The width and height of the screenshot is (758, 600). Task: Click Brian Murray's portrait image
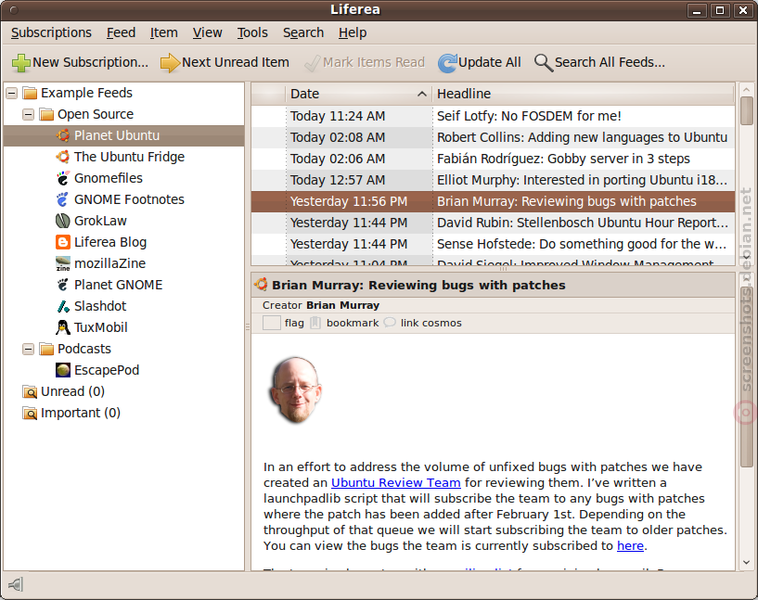[x=295, y=390]
